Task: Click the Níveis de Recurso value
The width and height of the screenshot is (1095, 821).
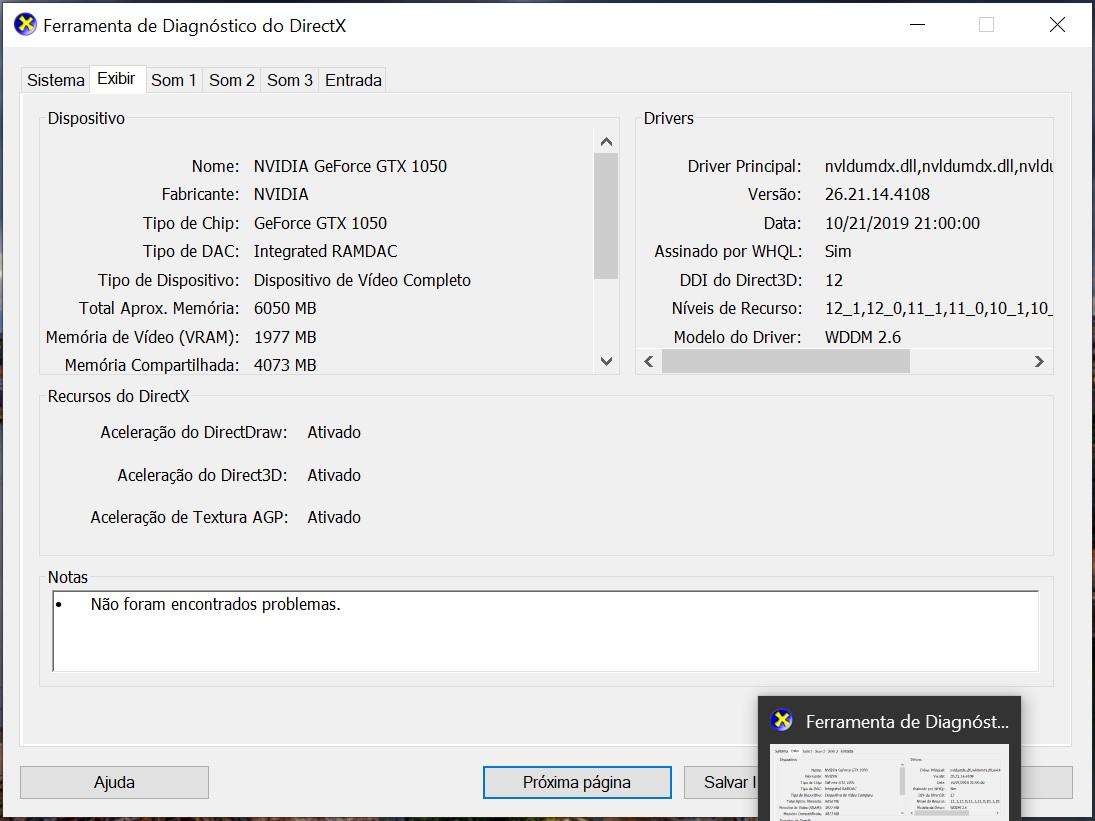Action: click(x=939, y=308)
